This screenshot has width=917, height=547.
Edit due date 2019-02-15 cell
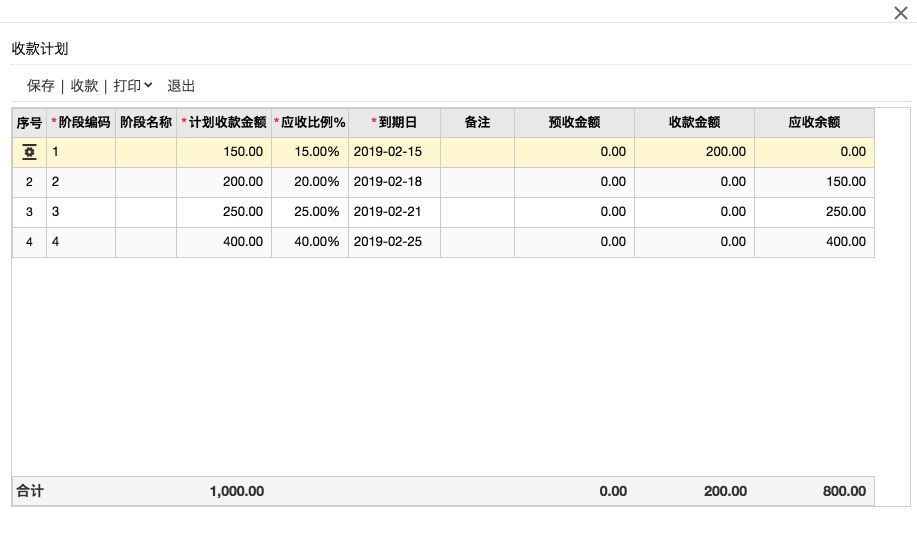(x=394, y=152)
